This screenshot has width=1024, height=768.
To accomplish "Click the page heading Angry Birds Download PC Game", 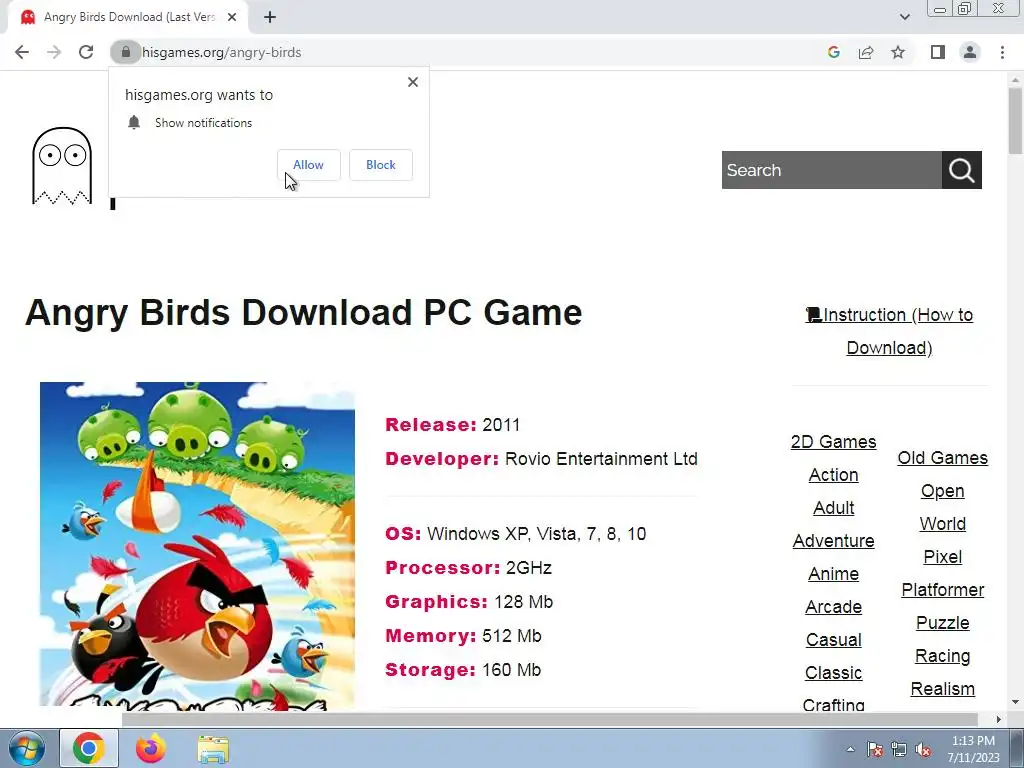I will 304,312.
